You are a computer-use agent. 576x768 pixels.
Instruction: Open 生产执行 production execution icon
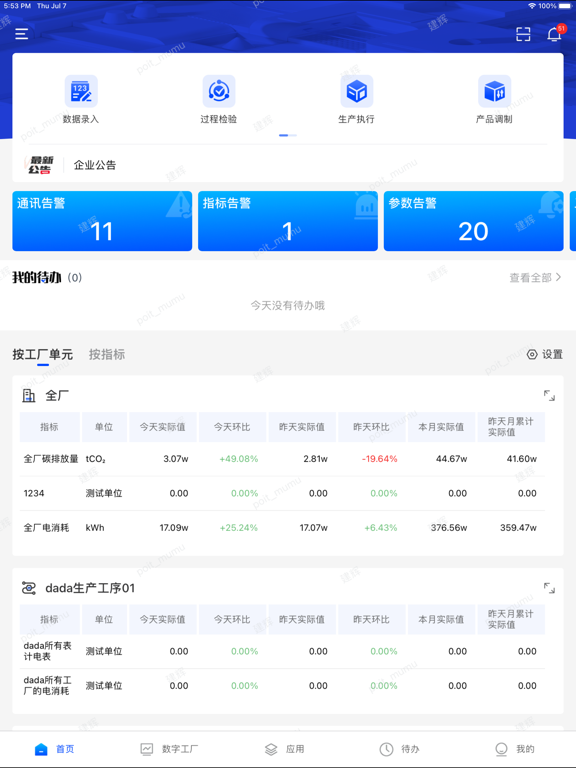point(357,91)
